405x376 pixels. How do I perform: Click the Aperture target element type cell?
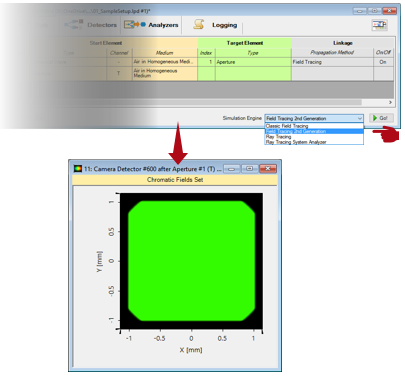click(x=253, y=62)
